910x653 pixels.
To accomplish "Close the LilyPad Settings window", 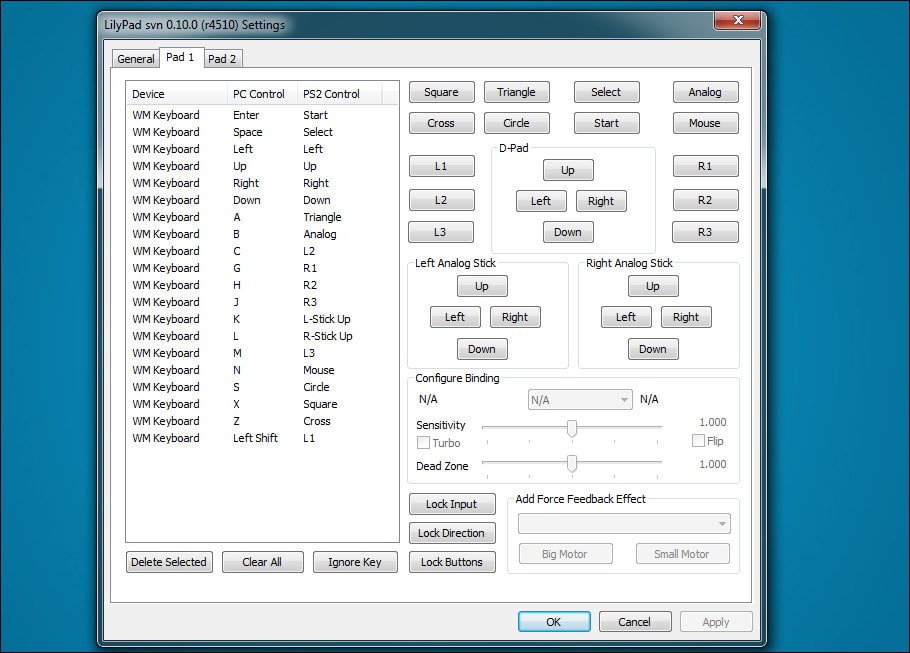I will [738, 20].
